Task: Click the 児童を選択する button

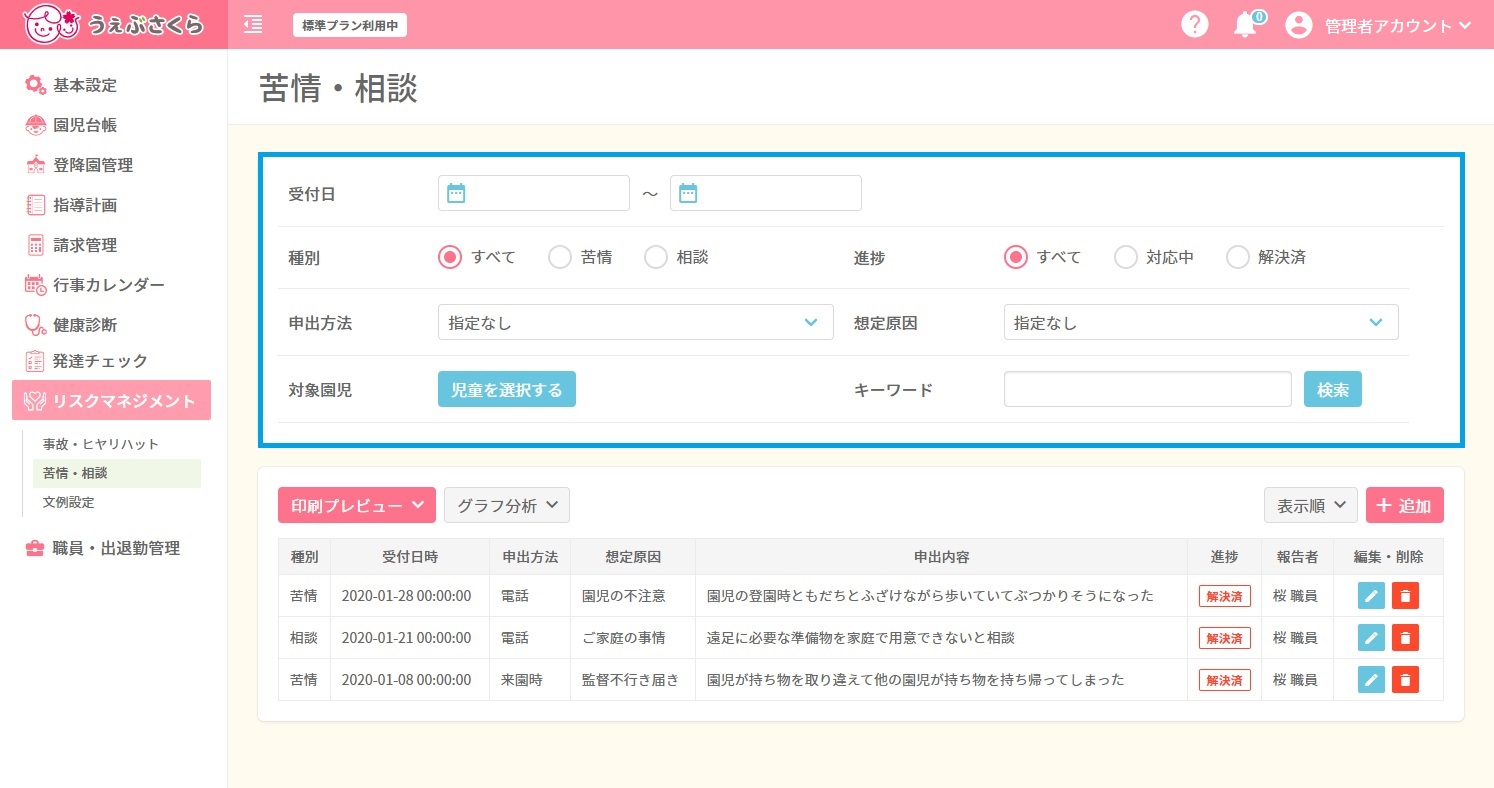Action: [x=507, y=389]
